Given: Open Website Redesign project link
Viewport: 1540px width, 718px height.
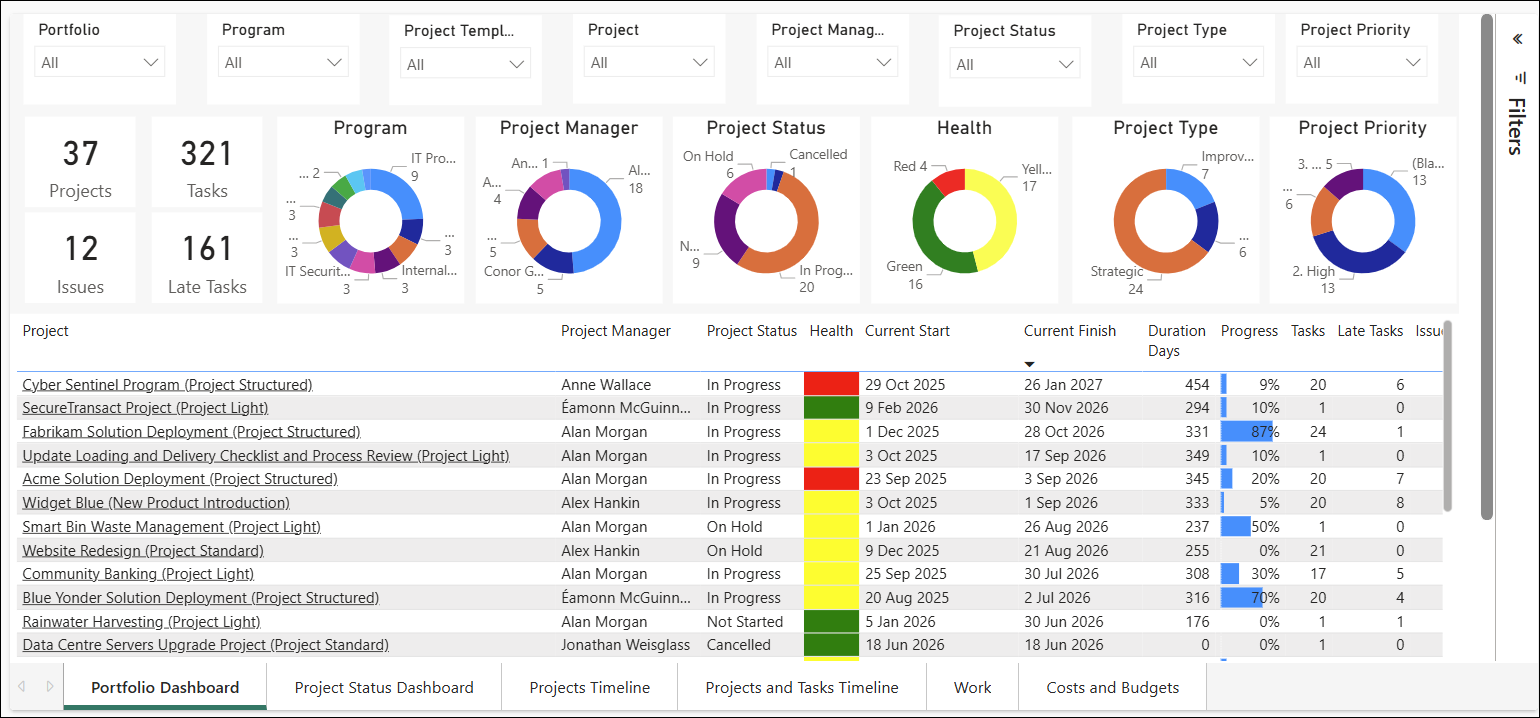Looking at the screenshot, I should (143, 550).
